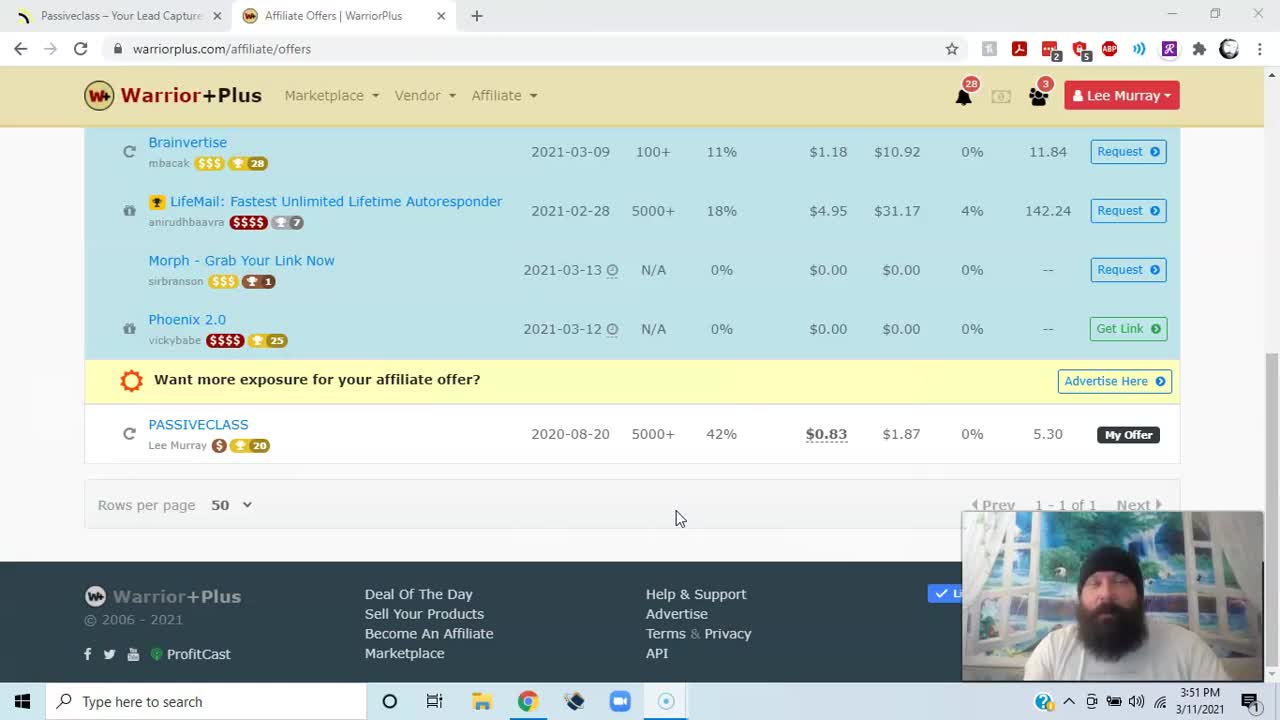Open the ProfitCast footer link
Screen dimensions: 1280x720
[x=190, y=654]
